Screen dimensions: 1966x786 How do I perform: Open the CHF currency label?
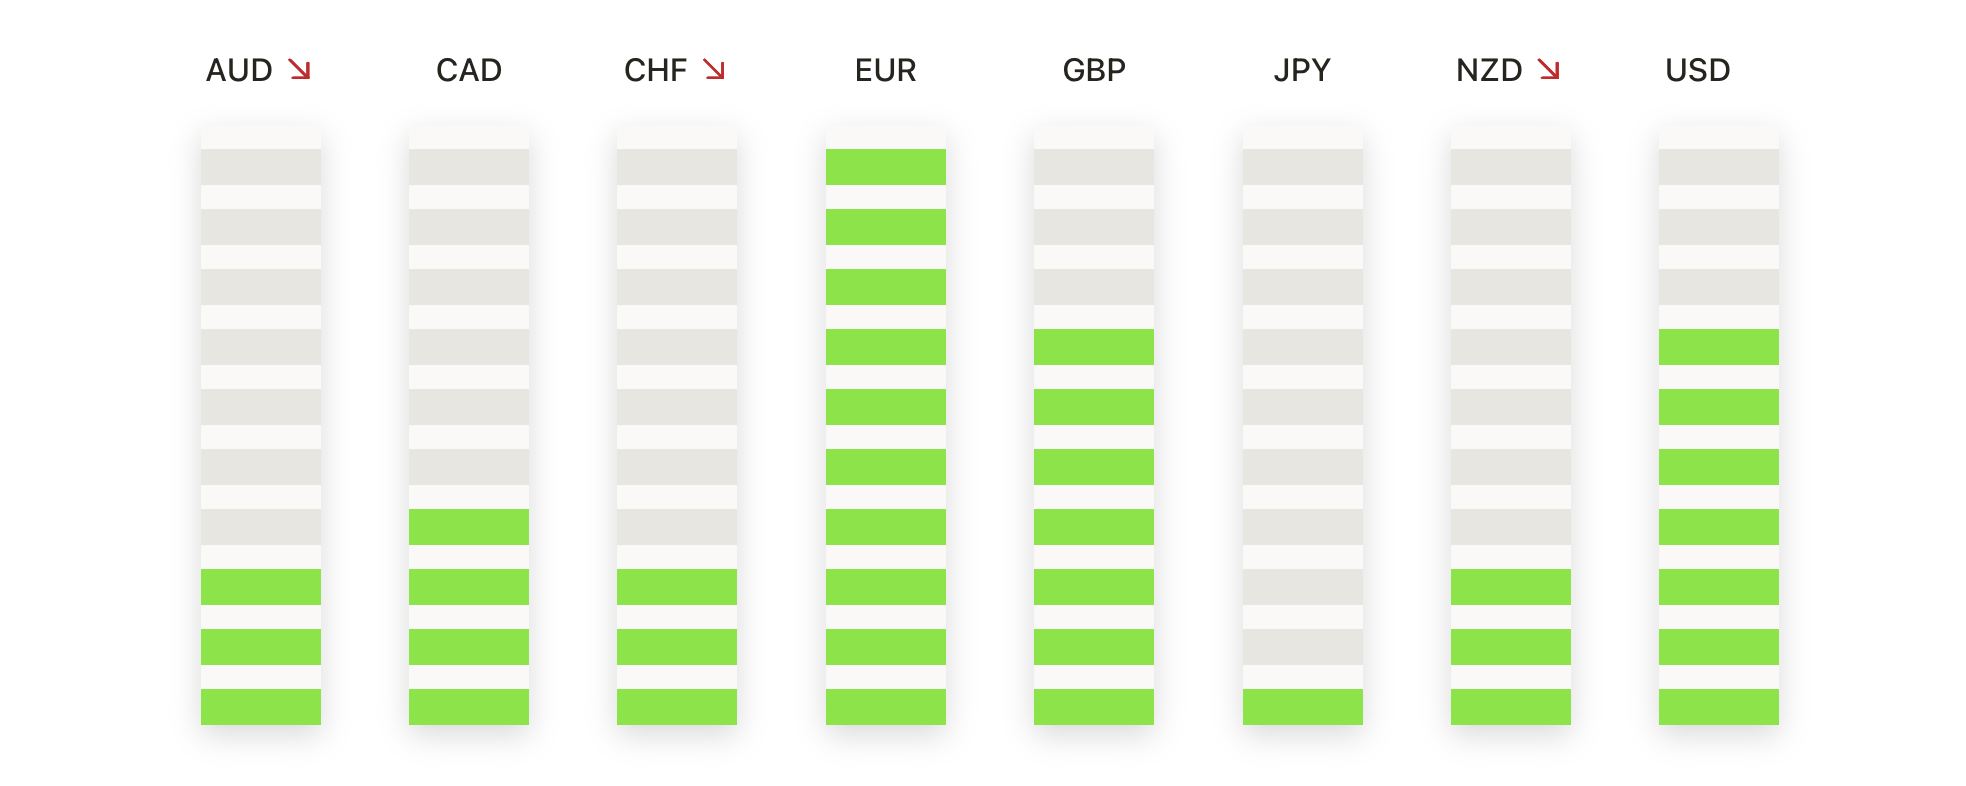[655, 70]
